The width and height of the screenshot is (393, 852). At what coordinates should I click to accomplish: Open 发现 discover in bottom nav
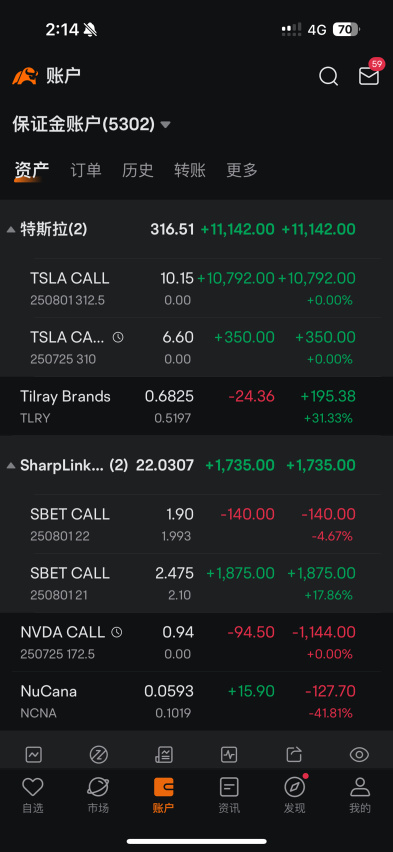[295, 795]
